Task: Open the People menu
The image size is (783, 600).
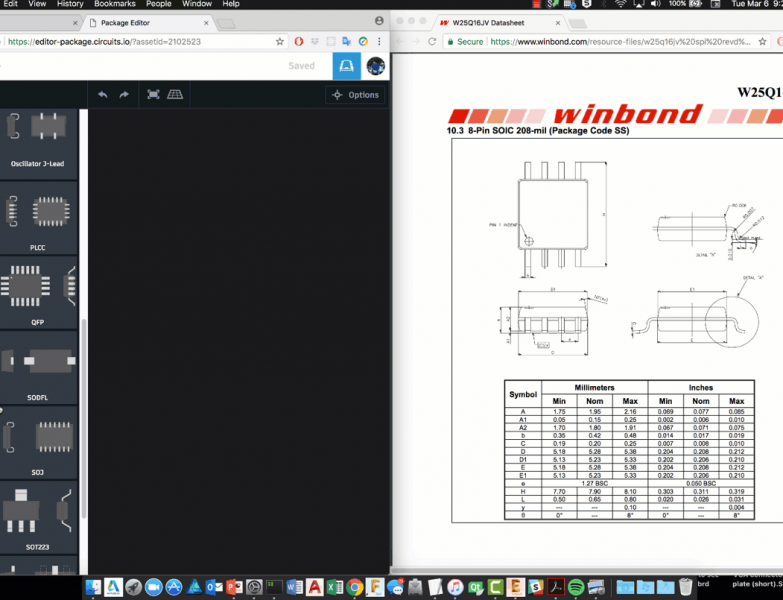Action: click(x=159, y=3)
